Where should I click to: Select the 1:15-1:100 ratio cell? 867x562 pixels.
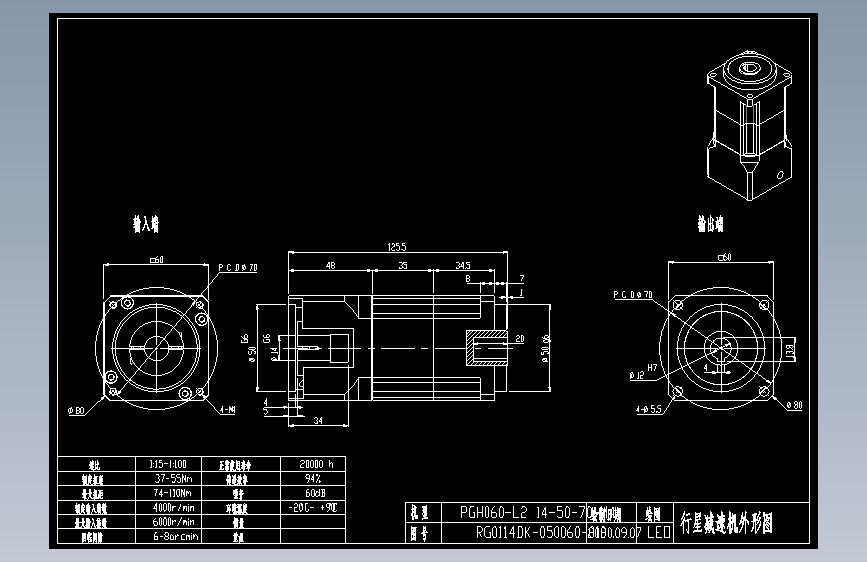pyautogui.click(x=168, y=464)
